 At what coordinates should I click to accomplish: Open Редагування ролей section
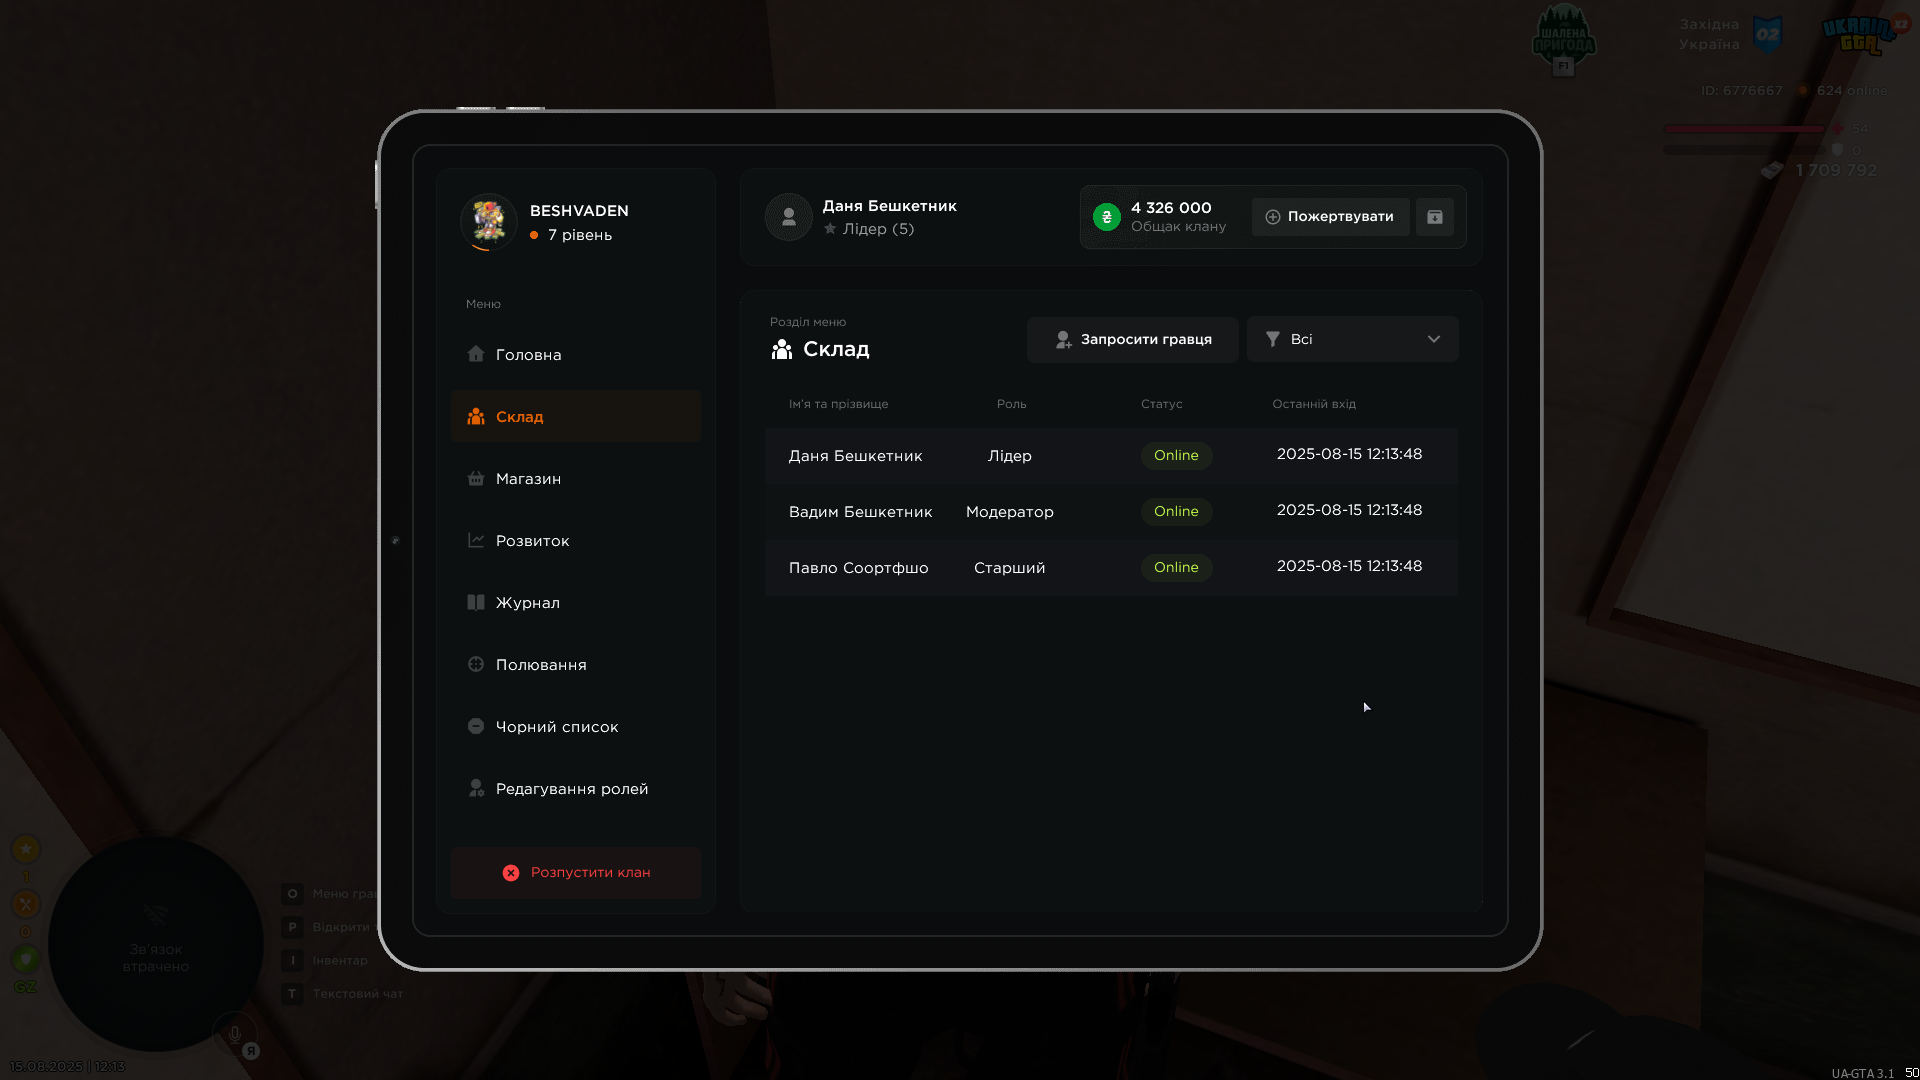tap(571, 789)
